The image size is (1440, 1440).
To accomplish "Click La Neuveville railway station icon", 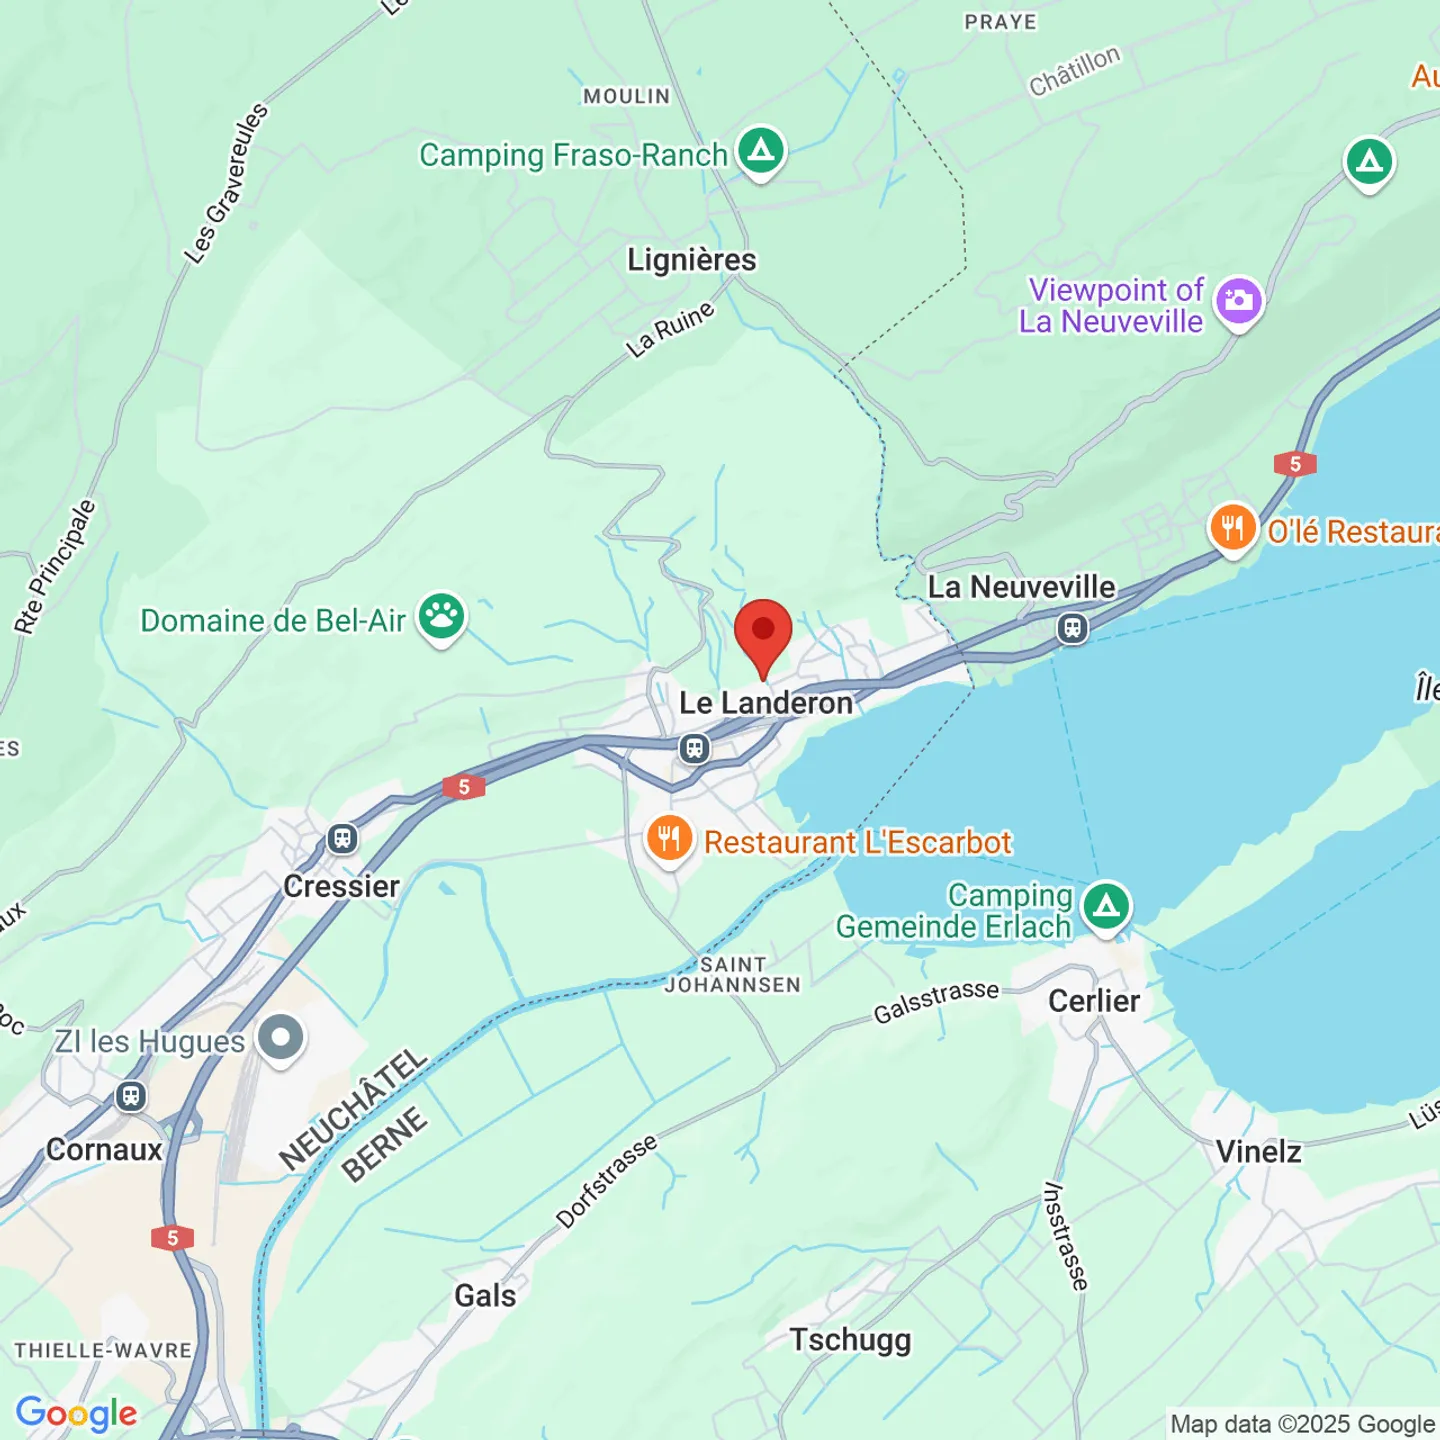I will [1072, 629].
